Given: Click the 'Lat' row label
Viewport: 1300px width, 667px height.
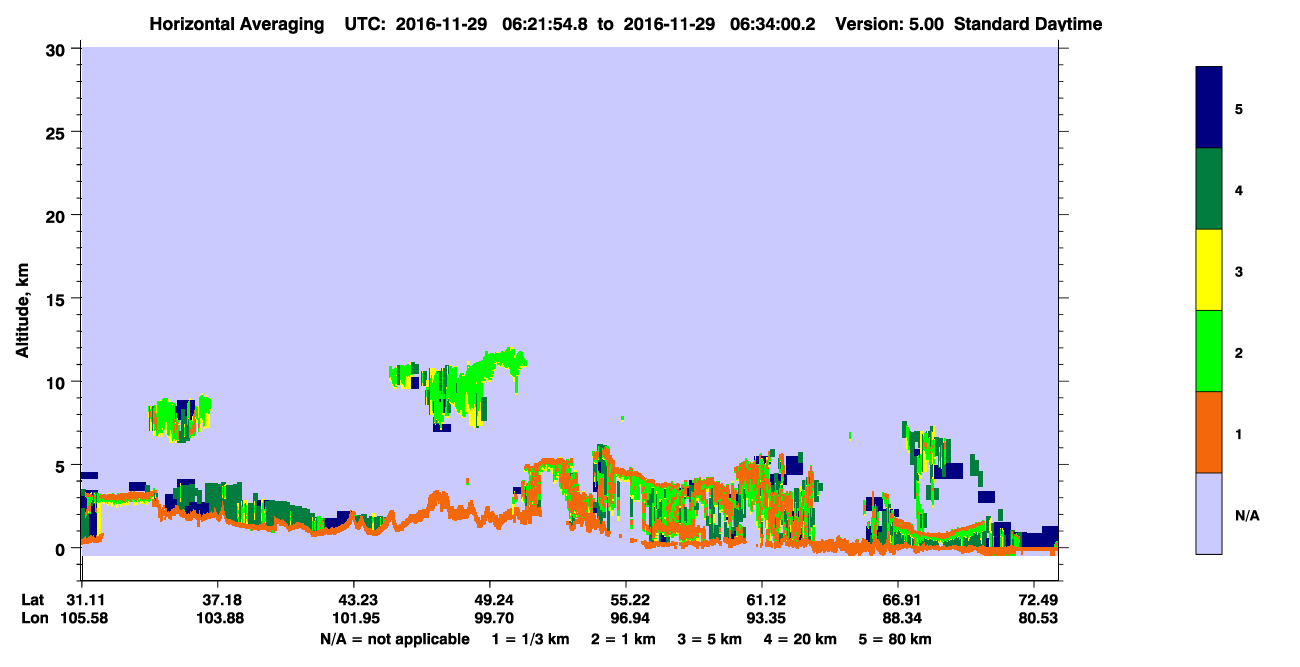Looking at the screenshot, I should (33, 600).
